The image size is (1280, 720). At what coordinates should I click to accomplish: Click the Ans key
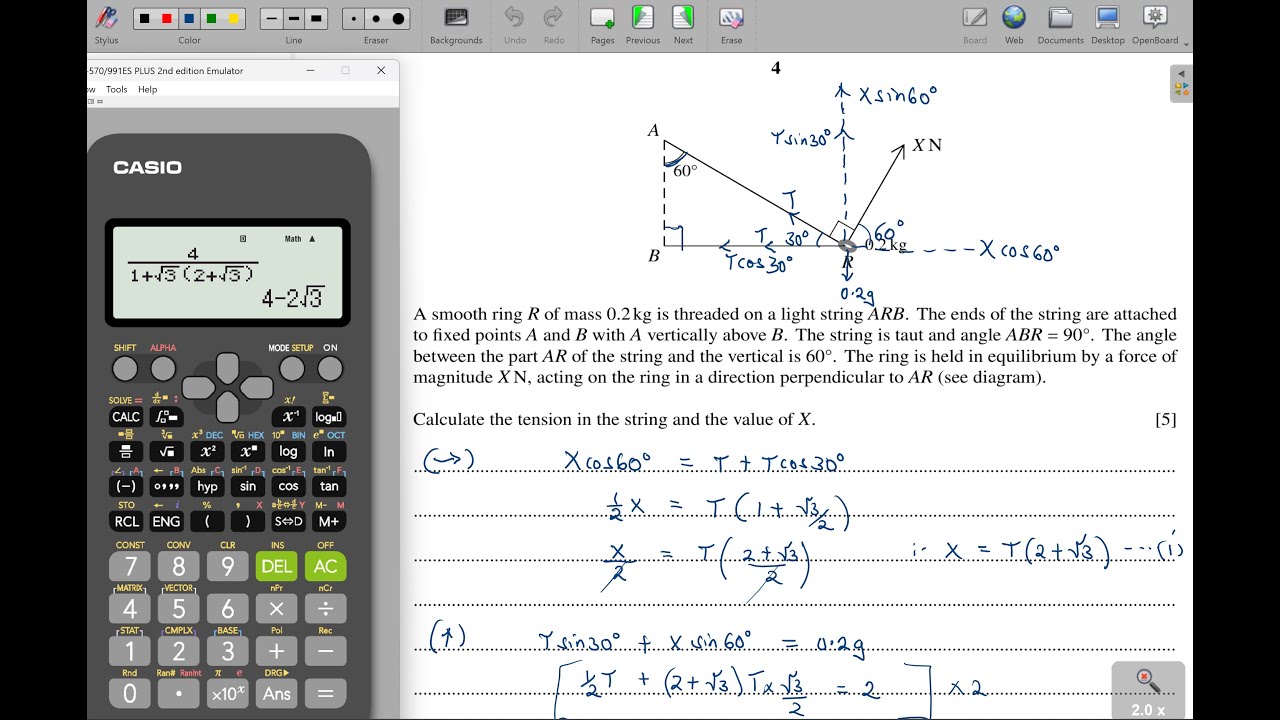click(x=276, y=694)
